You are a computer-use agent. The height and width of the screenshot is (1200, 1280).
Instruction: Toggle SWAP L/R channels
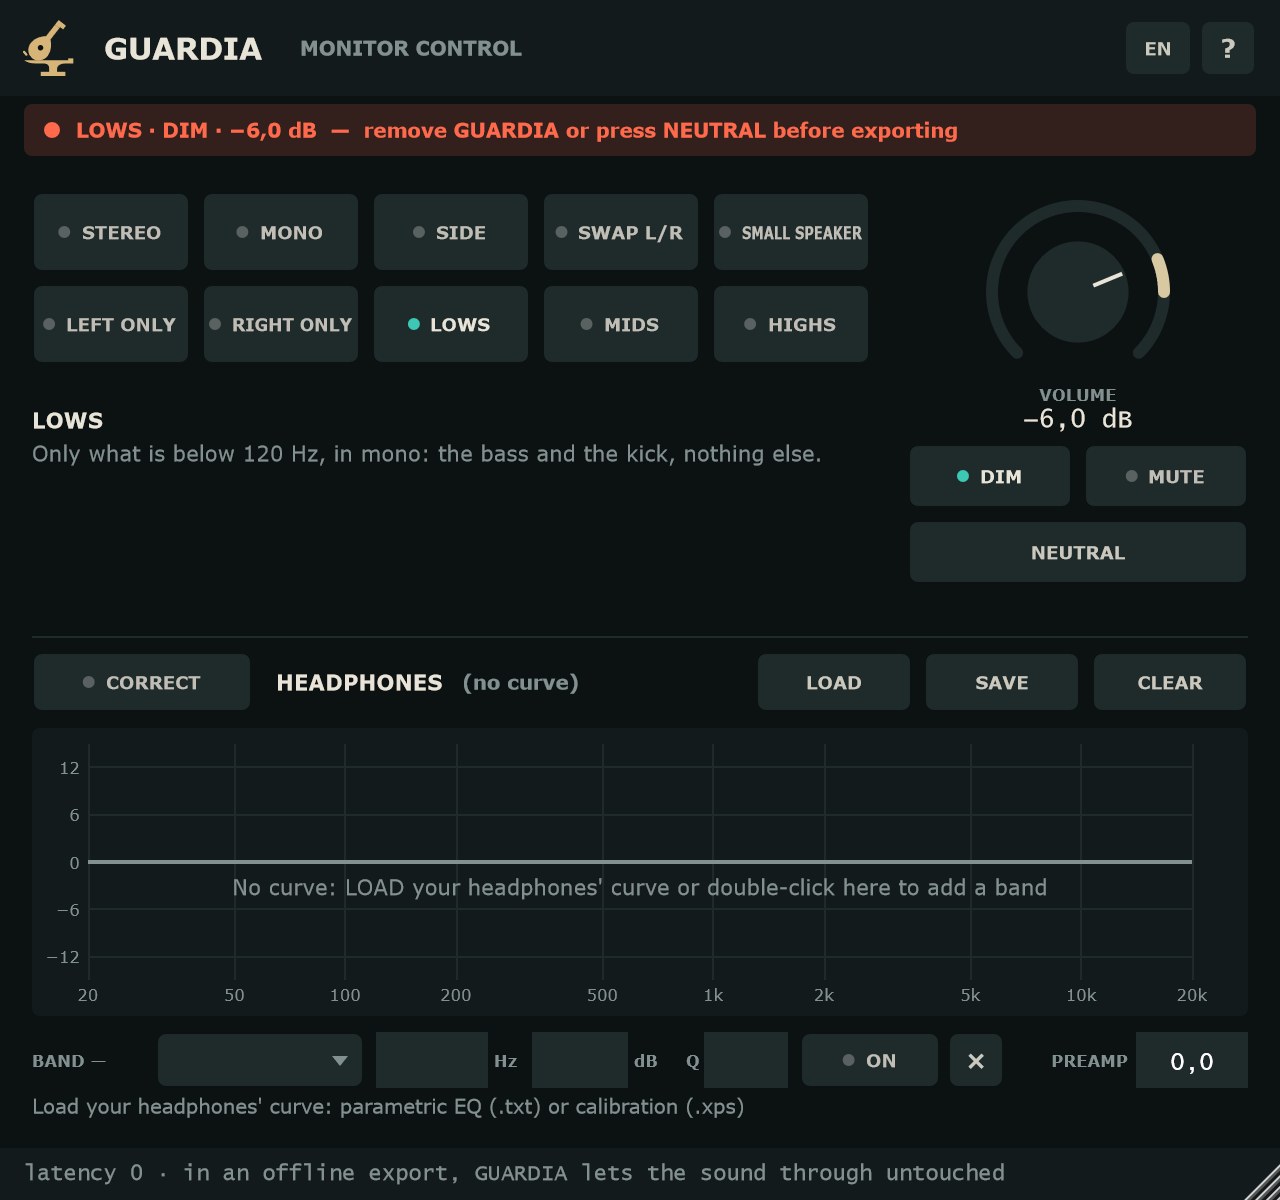click(621, 232)
